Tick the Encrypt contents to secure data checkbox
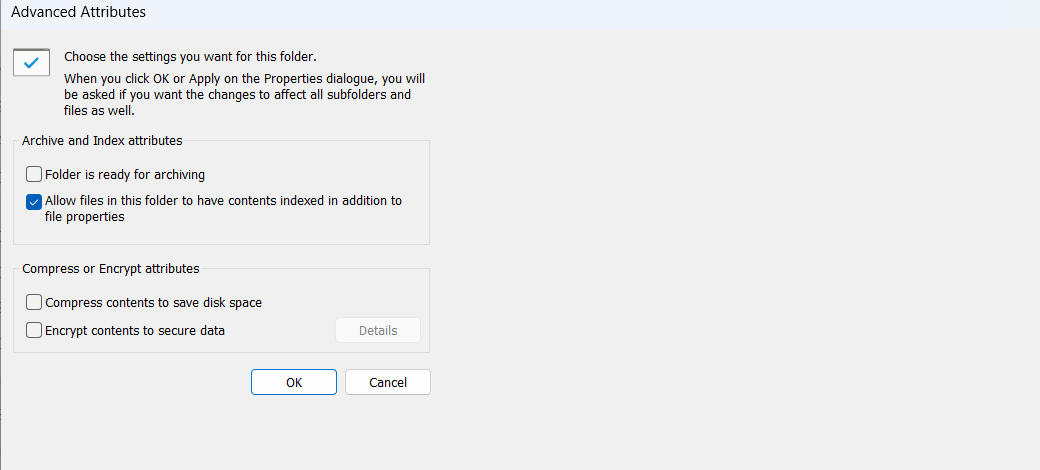This screenshot has width=1040, height=470. tap(34, 329)
